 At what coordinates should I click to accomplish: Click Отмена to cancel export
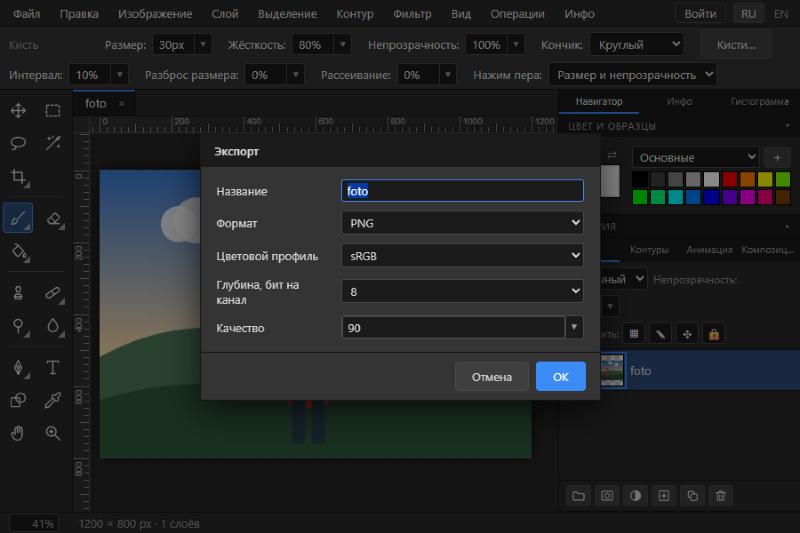pyautogui.click(x=491, y=376)
